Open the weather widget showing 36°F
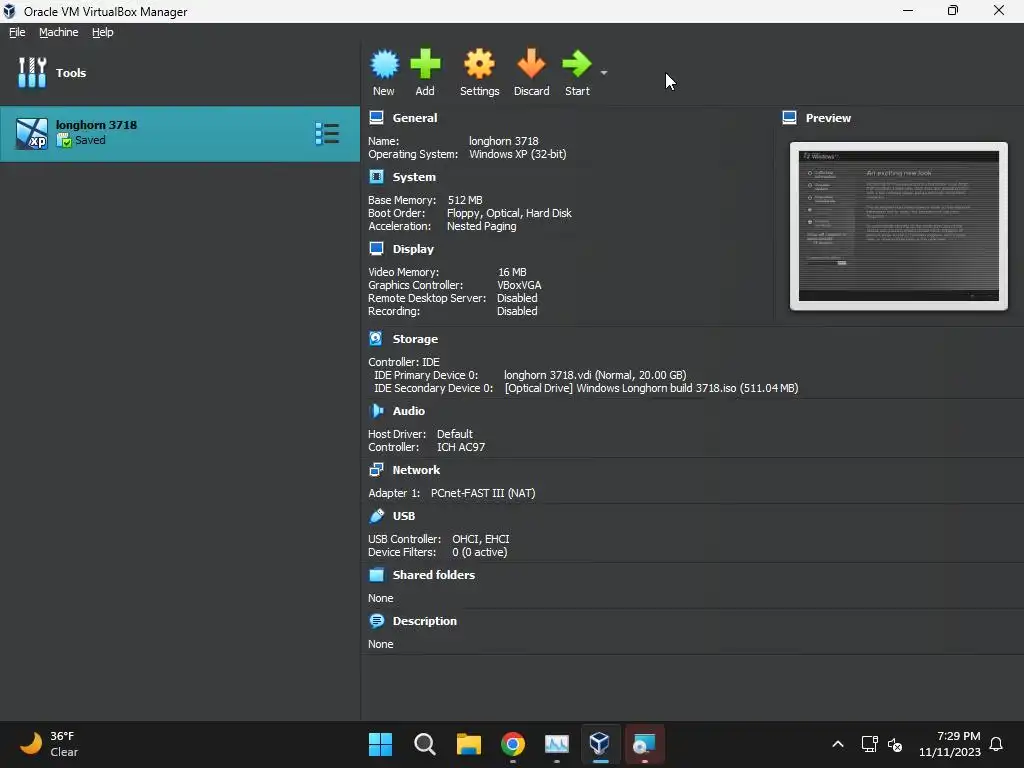The image size is (1024, 768). (49, 744)
